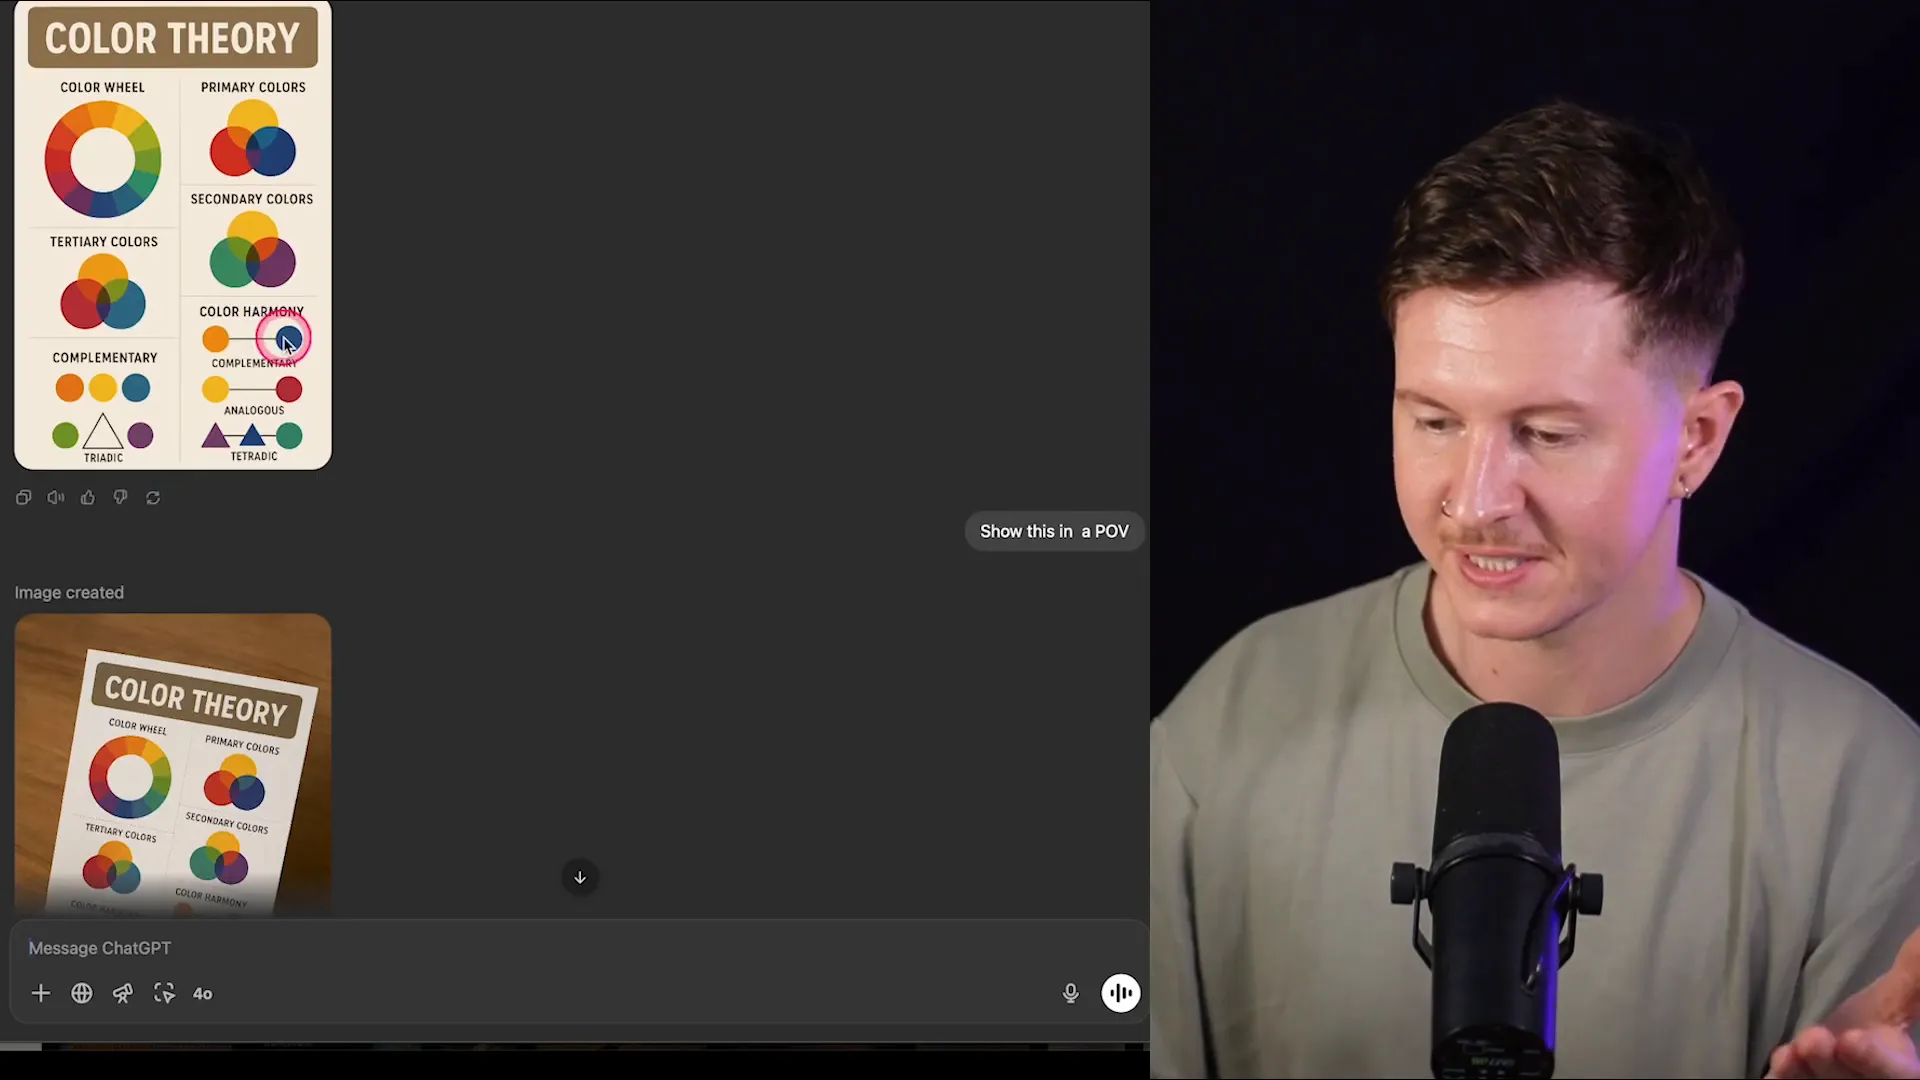Open the flat Color Theory poster image

click(173, 235)
